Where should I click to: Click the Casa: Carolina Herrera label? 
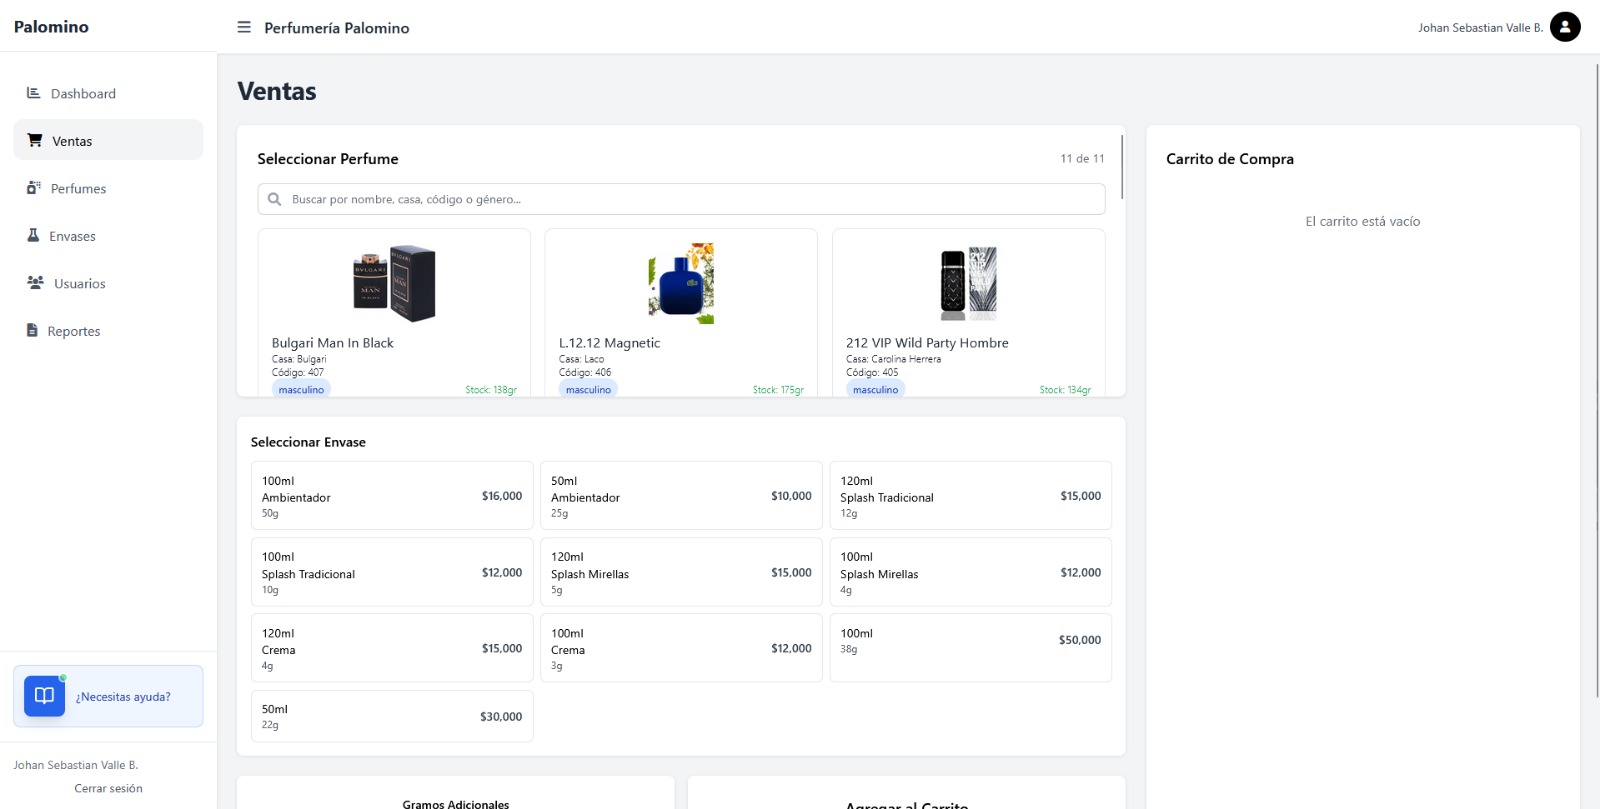(893, 359)
